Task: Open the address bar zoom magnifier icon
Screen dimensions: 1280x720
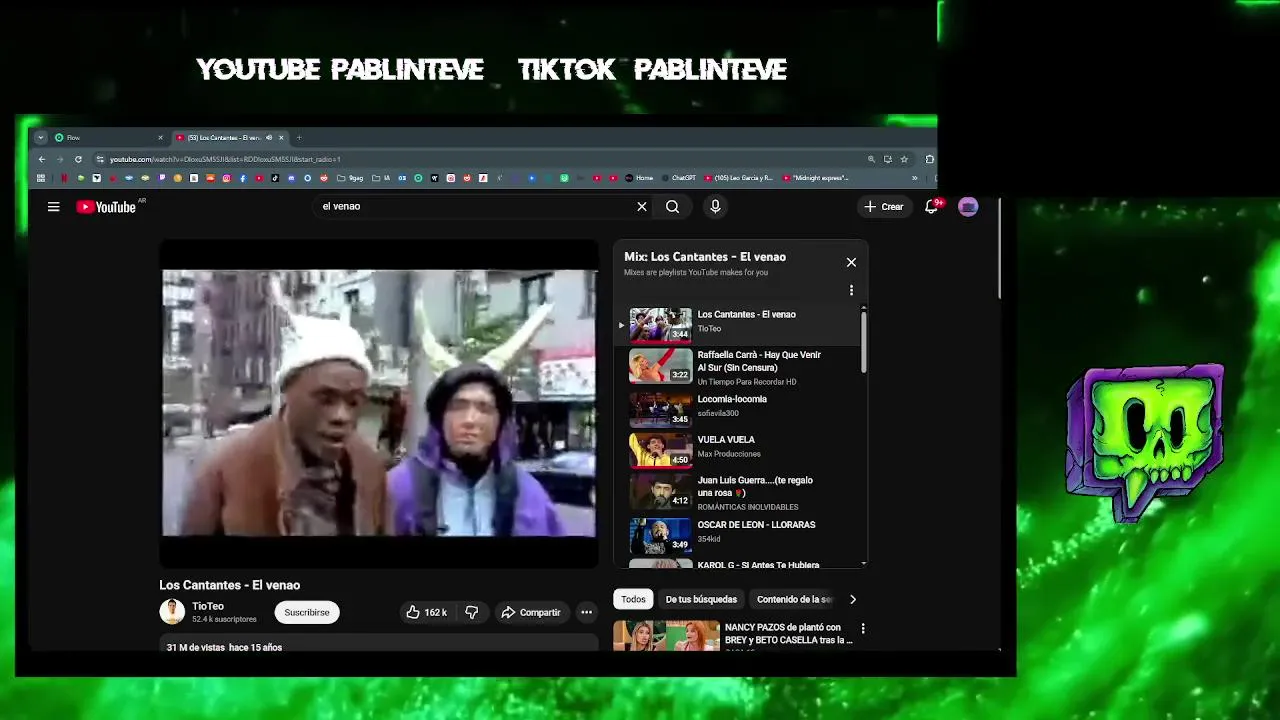Action: click(871, 159)
